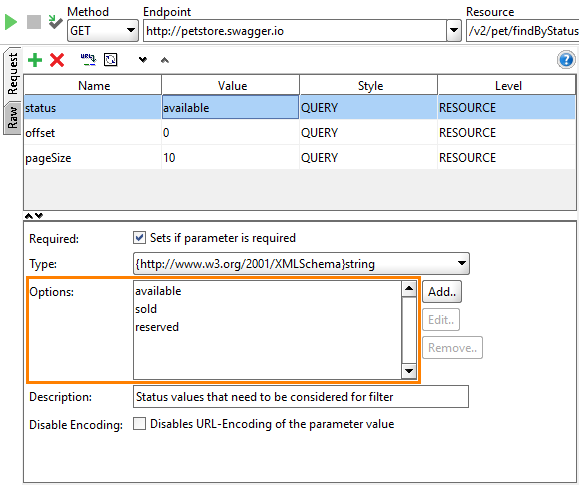The width and height of the screenshot is (579, 485).
Task: Switch to the Raw tab
Action: pyautogui.click(x=13, y=118)
